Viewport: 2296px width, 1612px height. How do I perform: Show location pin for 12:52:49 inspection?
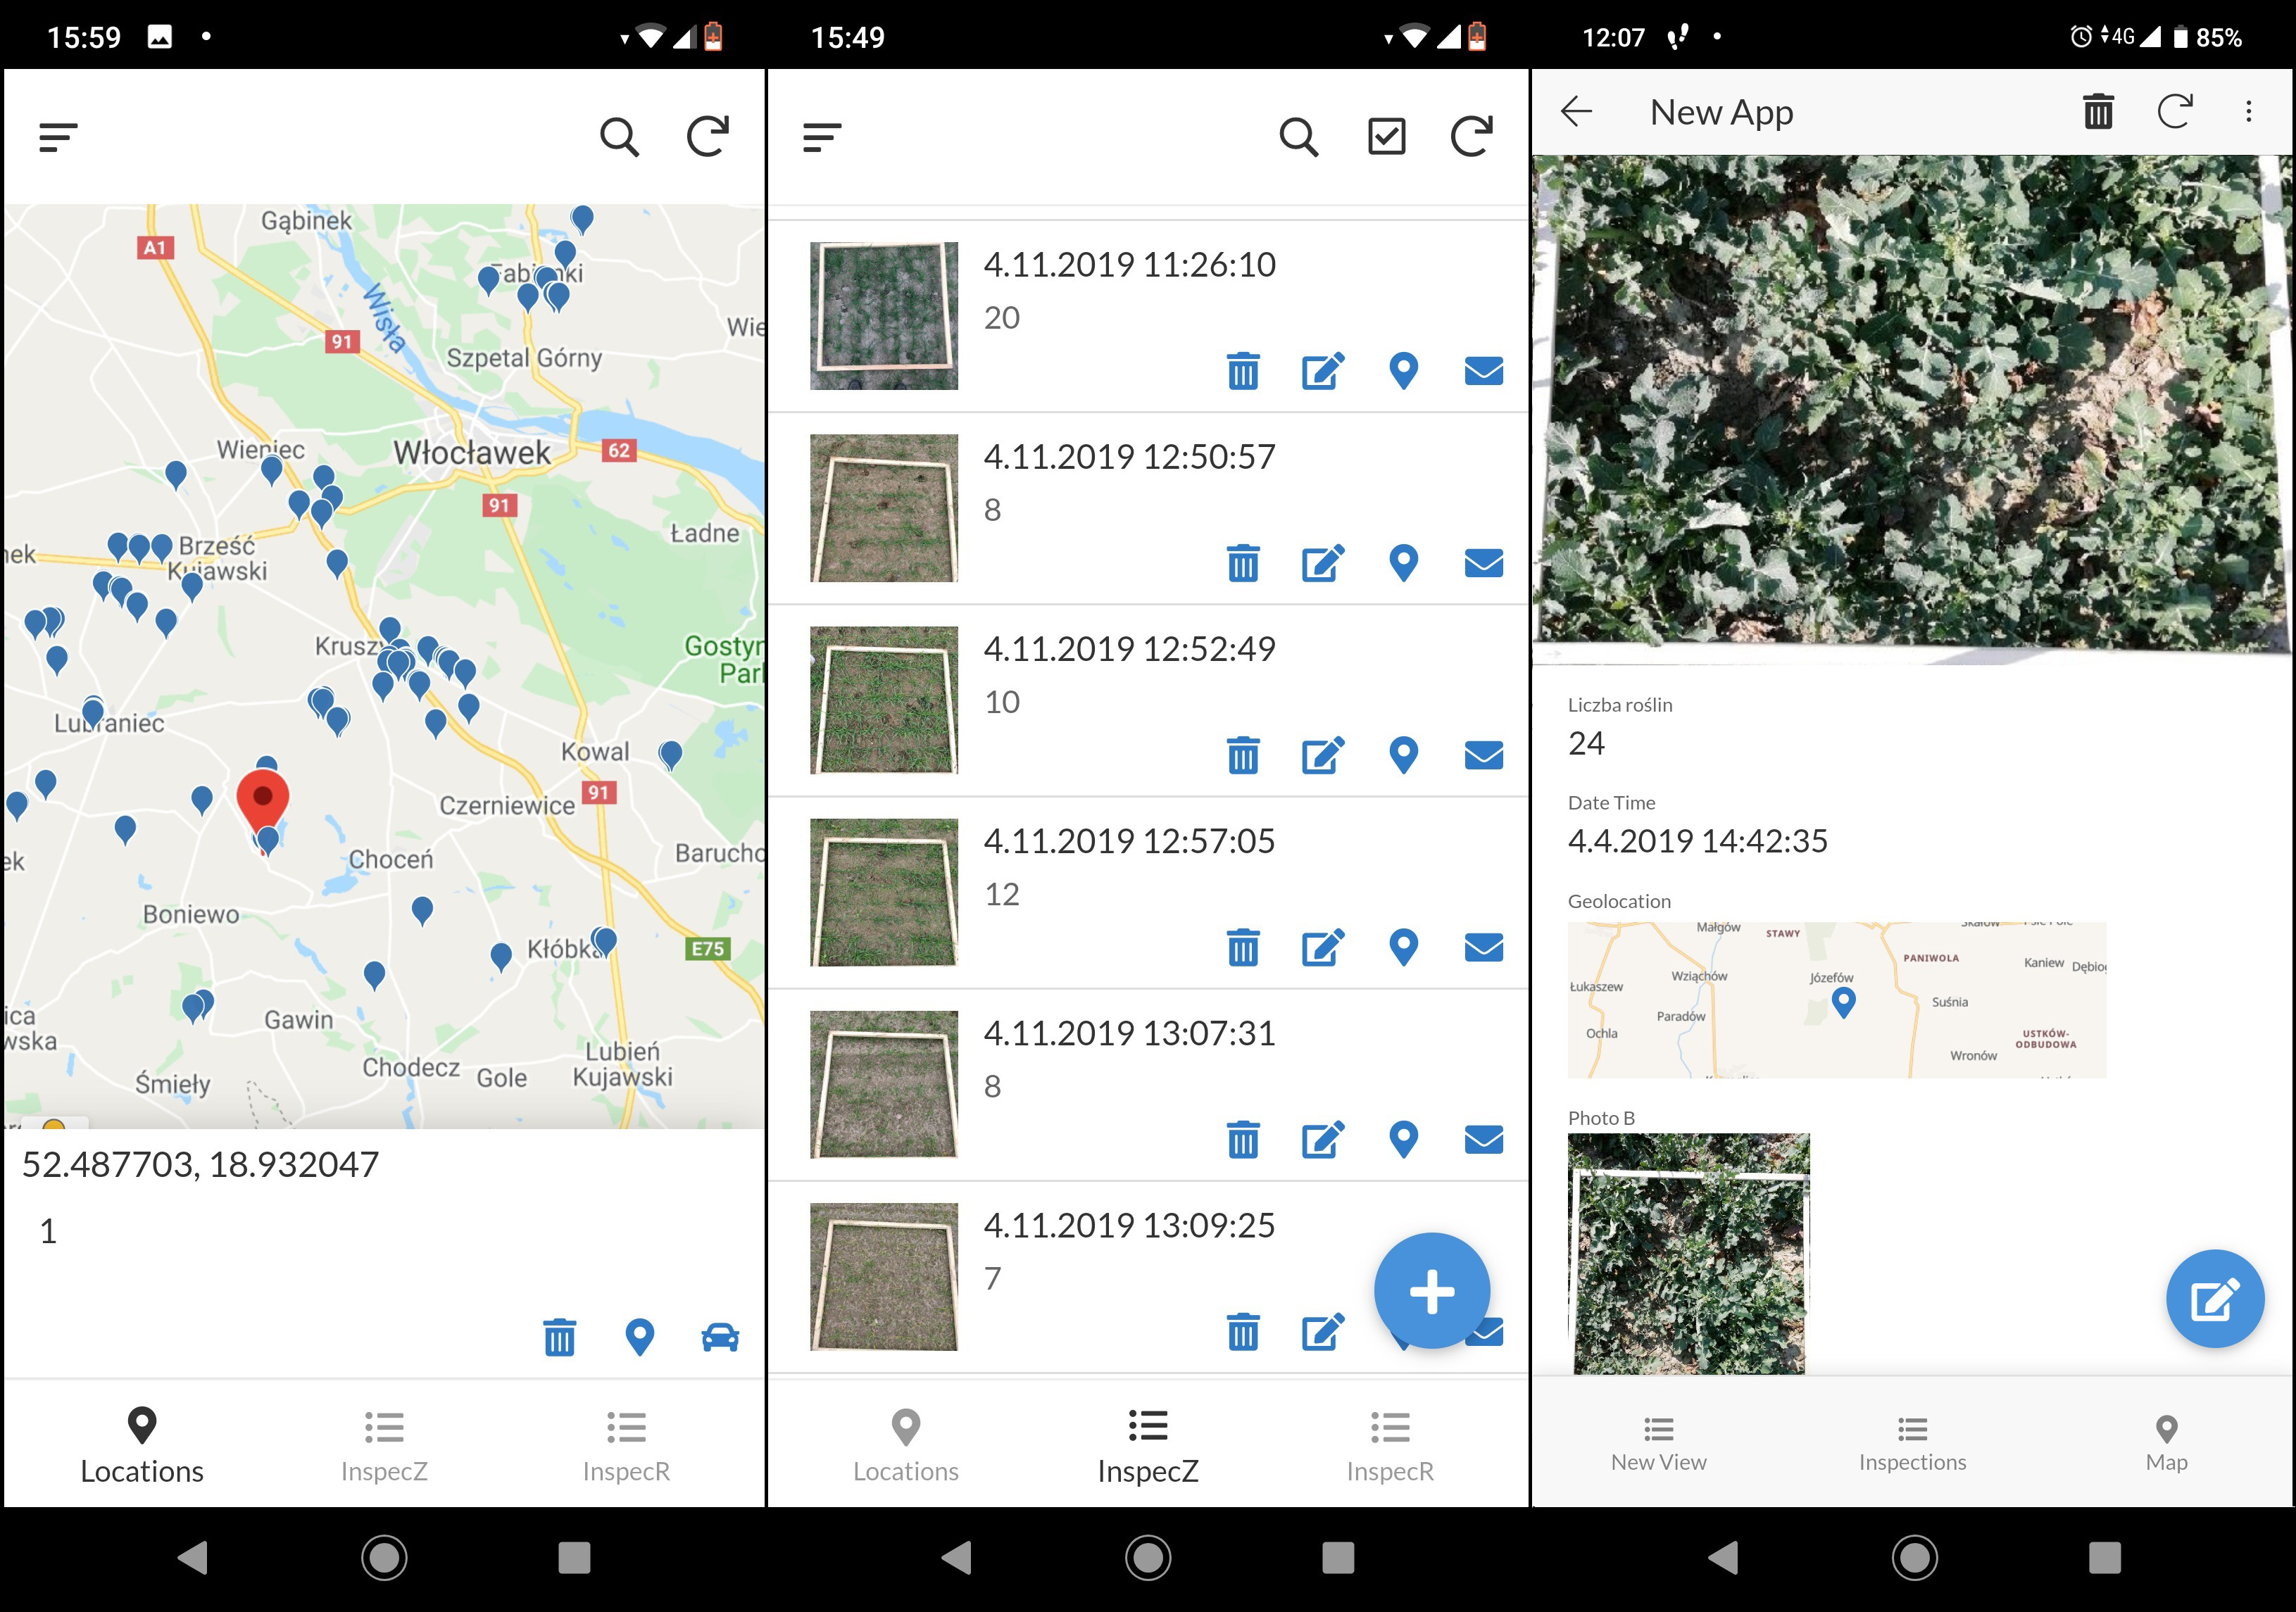1403,756
